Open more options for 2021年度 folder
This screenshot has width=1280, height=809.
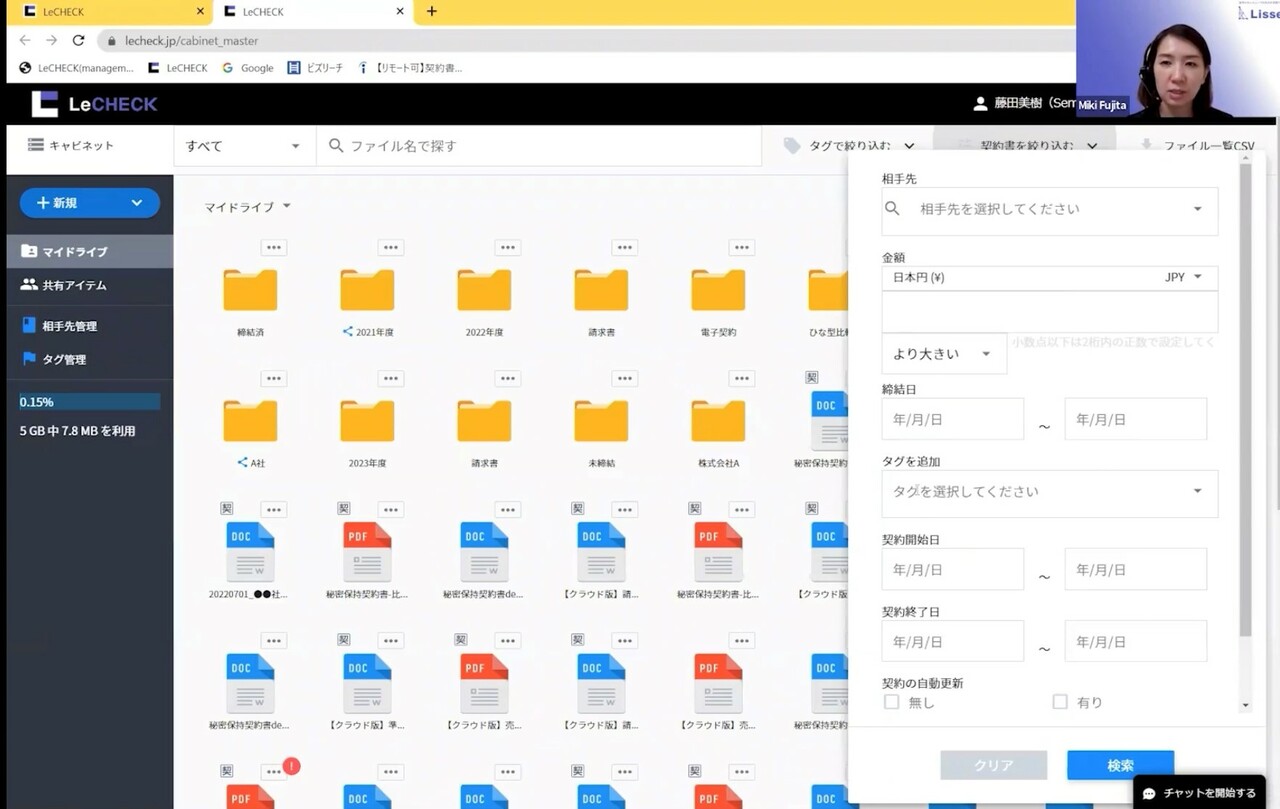pos(391,248)
